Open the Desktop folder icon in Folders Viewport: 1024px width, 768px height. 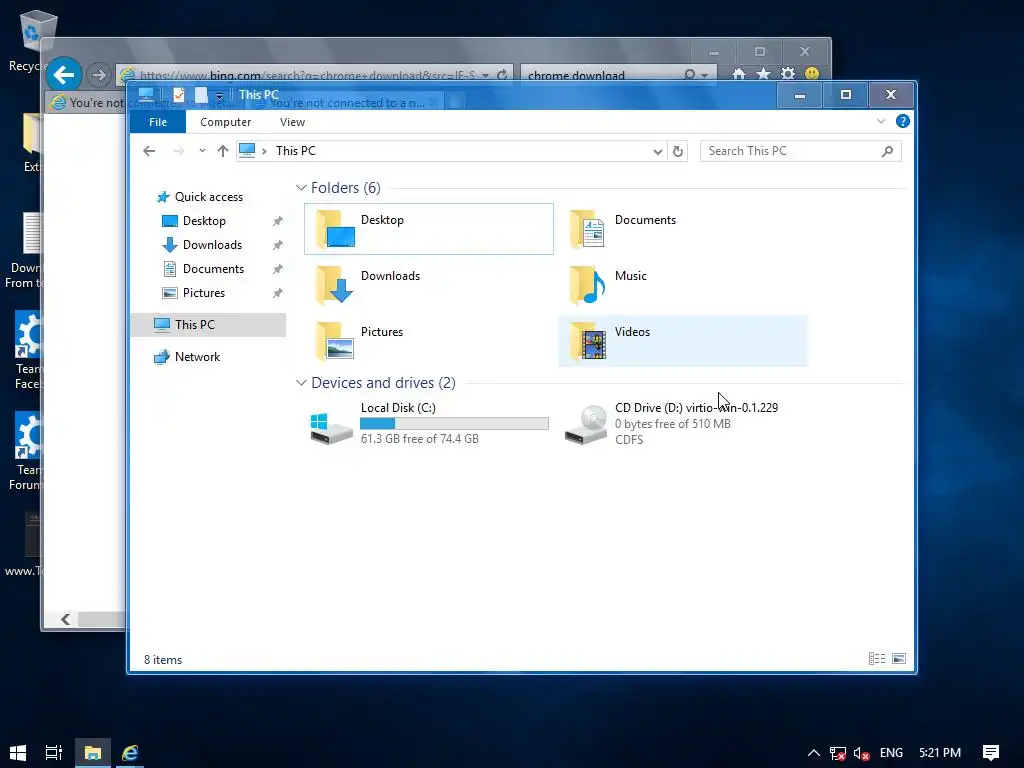tap(335, 229)
